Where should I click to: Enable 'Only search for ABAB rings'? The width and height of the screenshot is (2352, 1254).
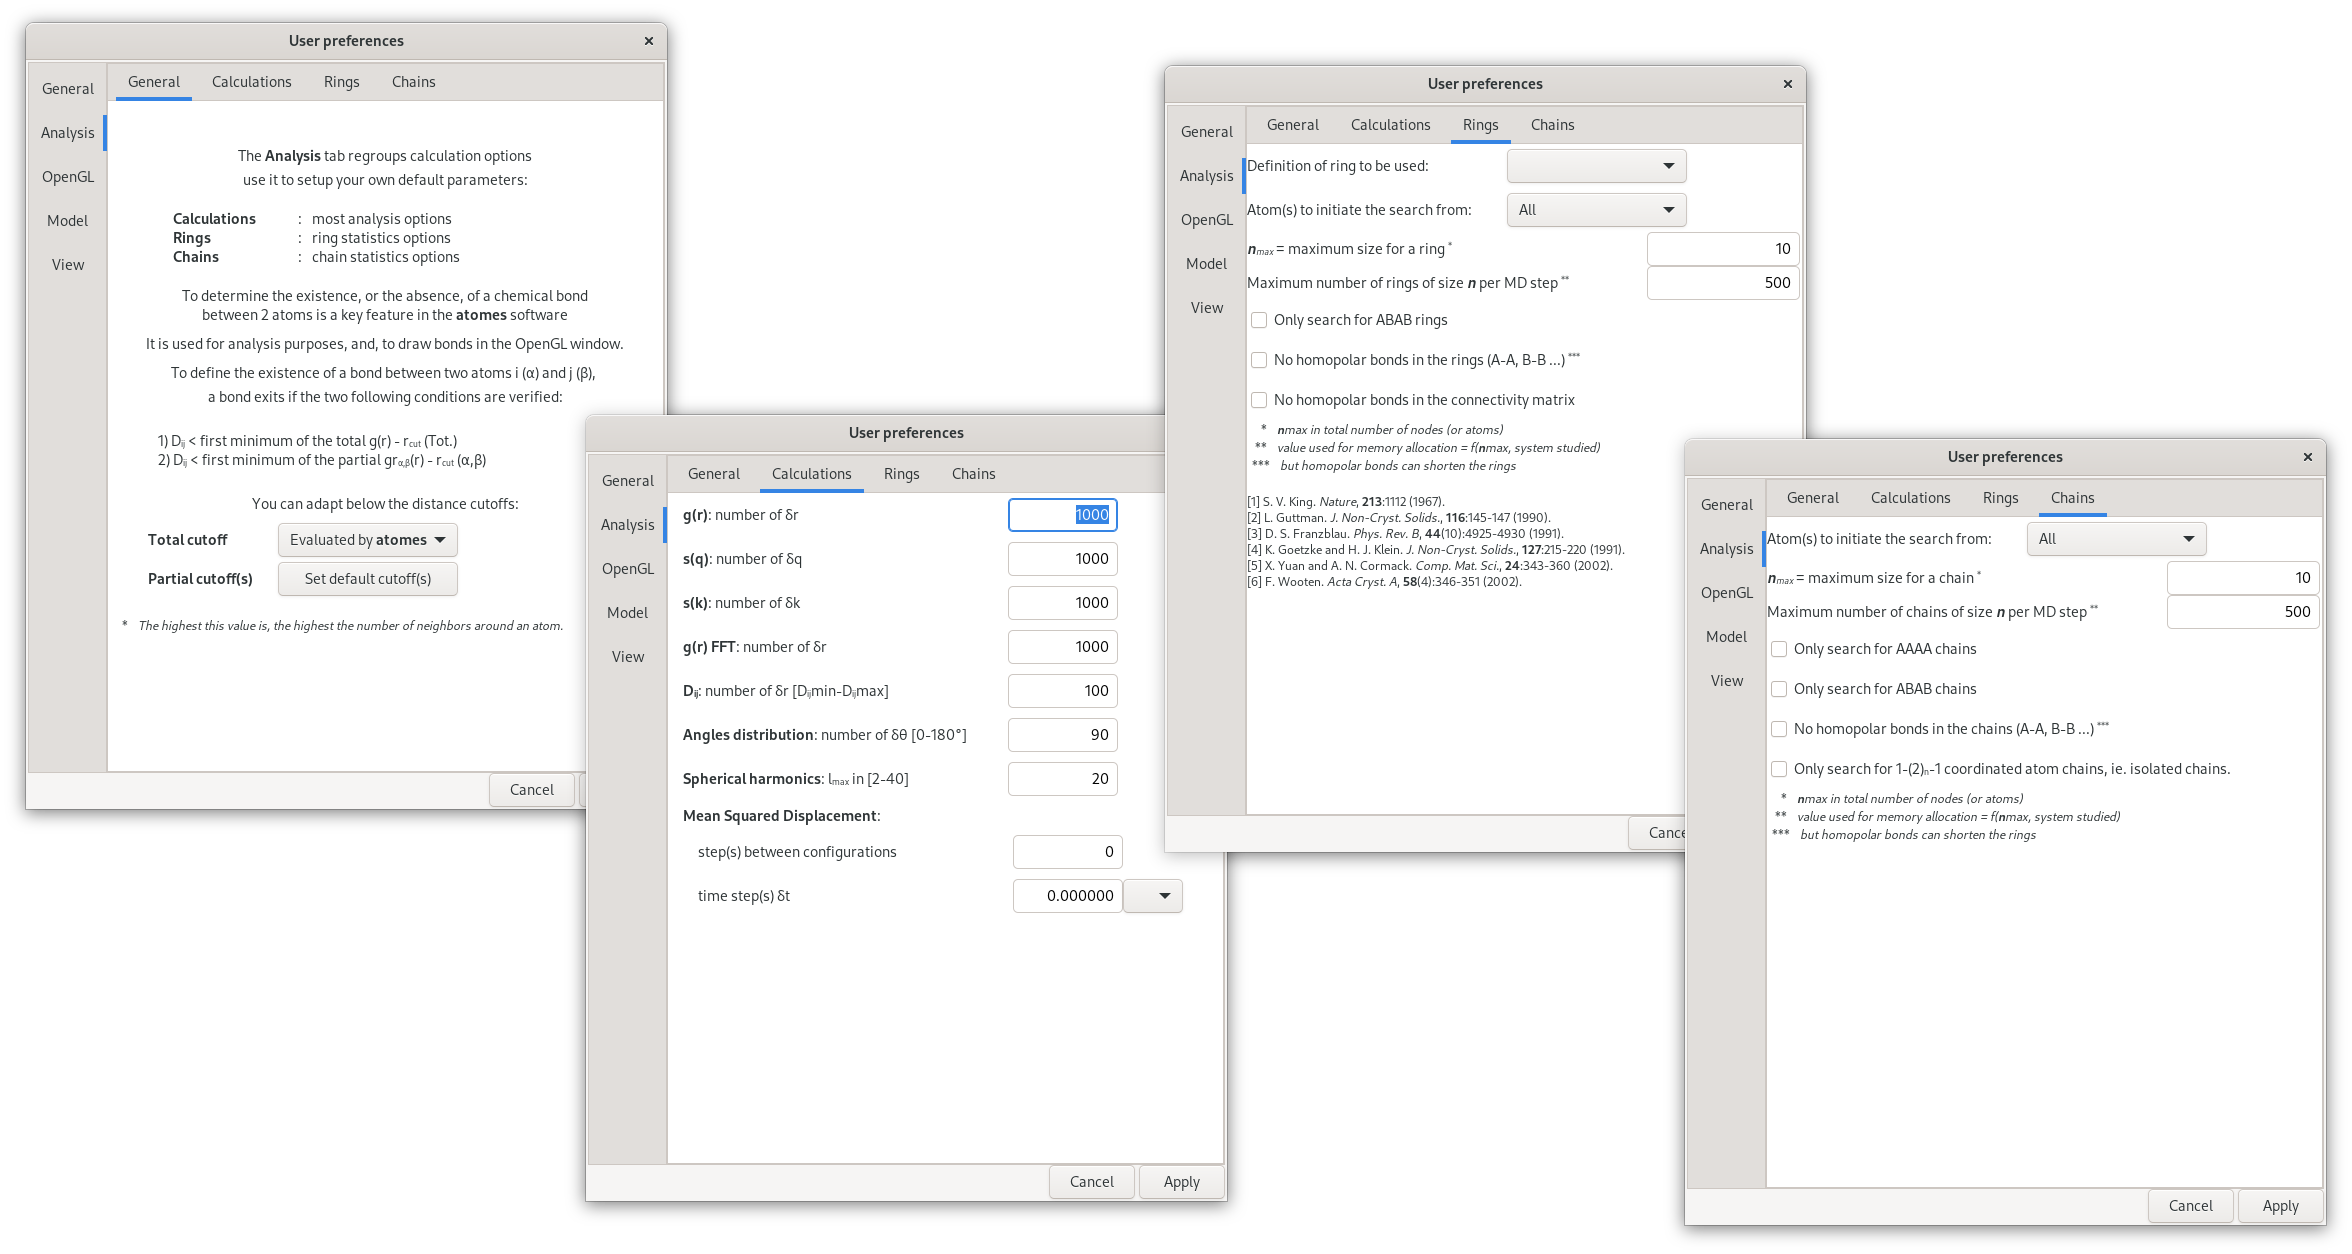1259,319
